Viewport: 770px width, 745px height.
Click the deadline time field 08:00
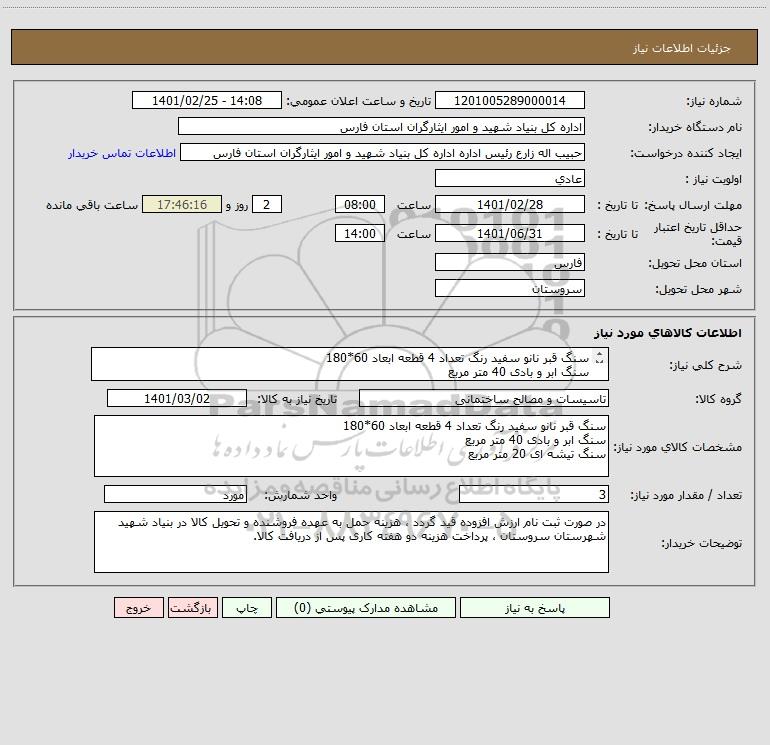(359, 204)
